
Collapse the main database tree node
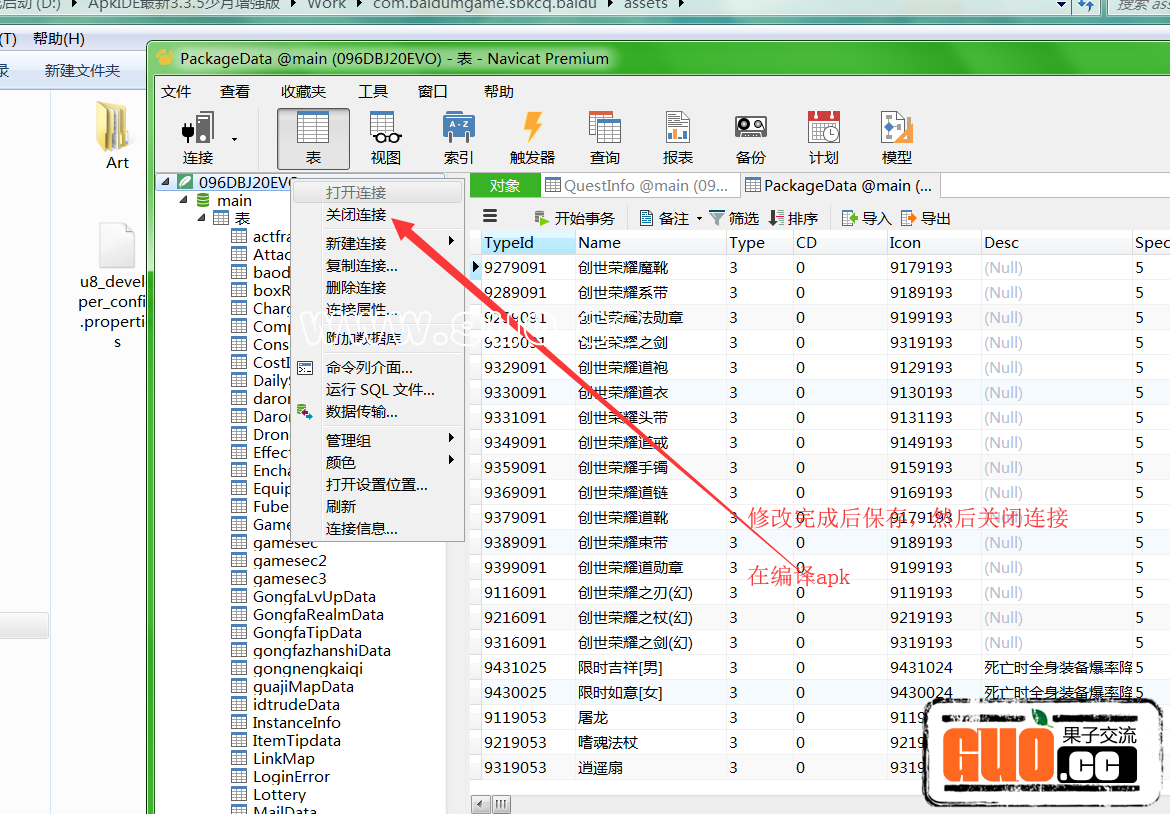(184, 201)
